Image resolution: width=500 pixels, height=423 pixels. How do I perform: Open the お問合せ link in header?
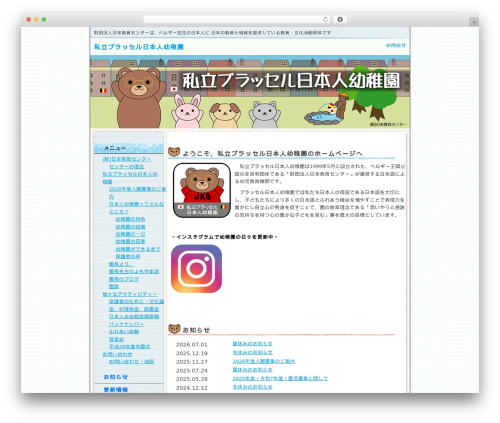[x=396, y=45]
